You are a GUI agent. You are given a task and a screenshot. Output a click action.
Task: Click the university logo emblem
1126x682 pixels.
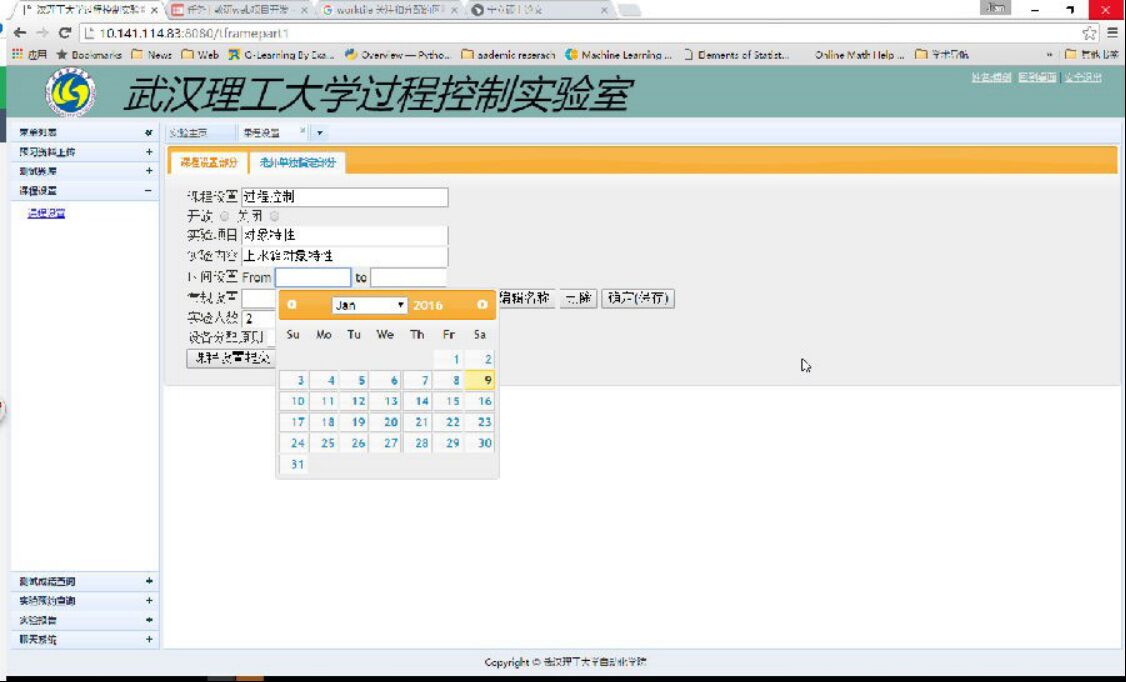[x=70, y=92]
